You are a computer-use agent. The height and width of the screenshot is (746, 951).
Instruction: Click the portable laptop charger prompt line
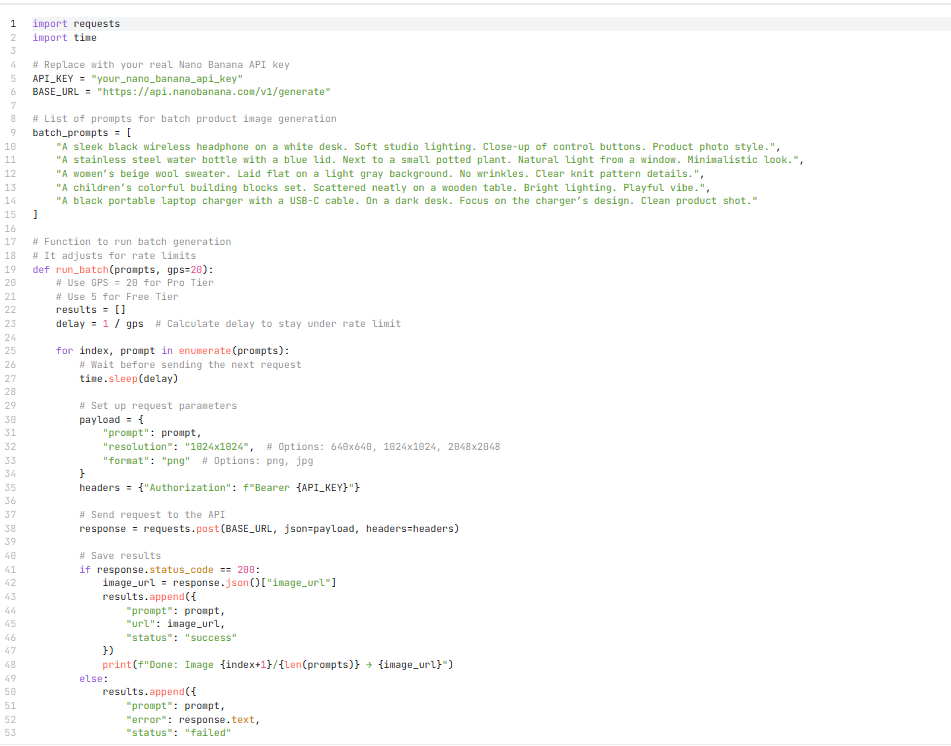click(408, 201)
